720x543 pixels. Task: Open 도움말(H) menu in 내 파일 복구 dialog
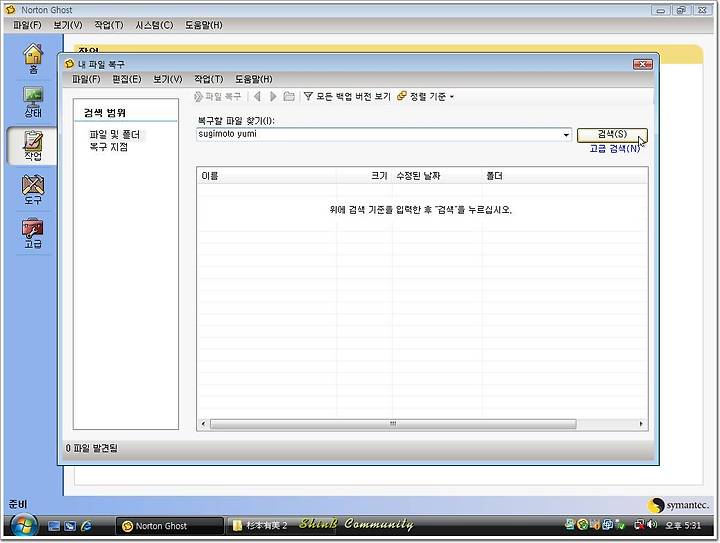[253, 79]
